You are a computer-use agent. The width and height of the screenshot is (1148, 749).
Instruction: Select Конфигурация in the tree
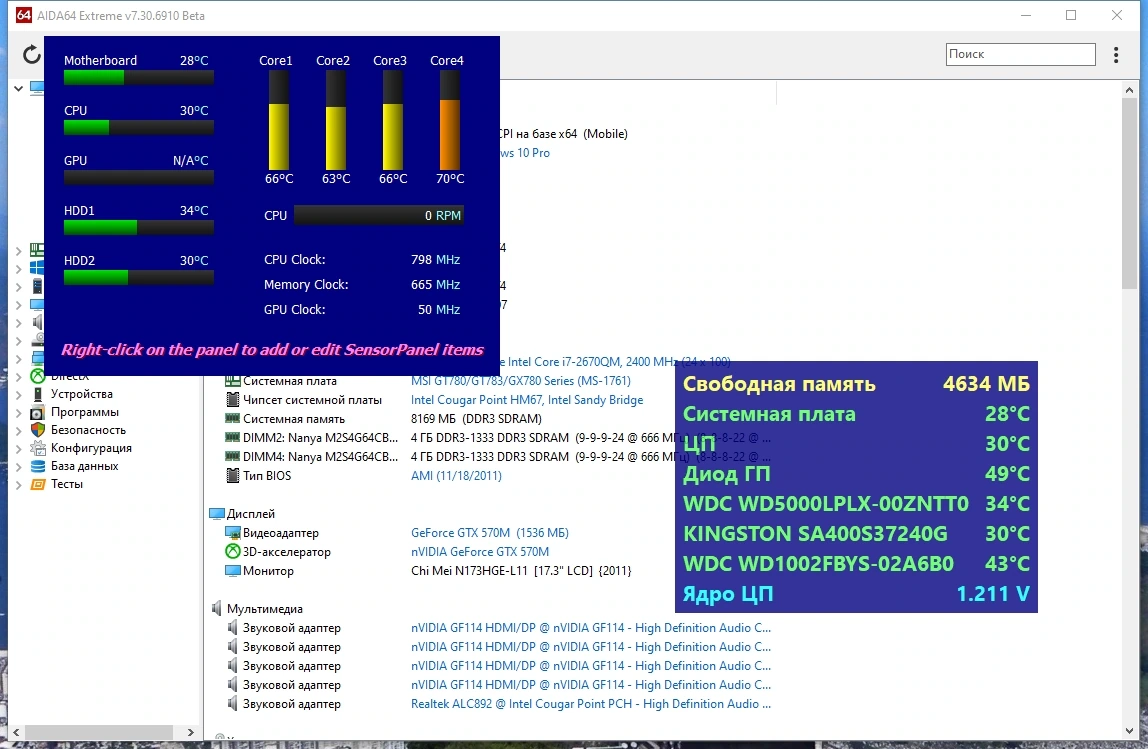[x=91, y=448]
